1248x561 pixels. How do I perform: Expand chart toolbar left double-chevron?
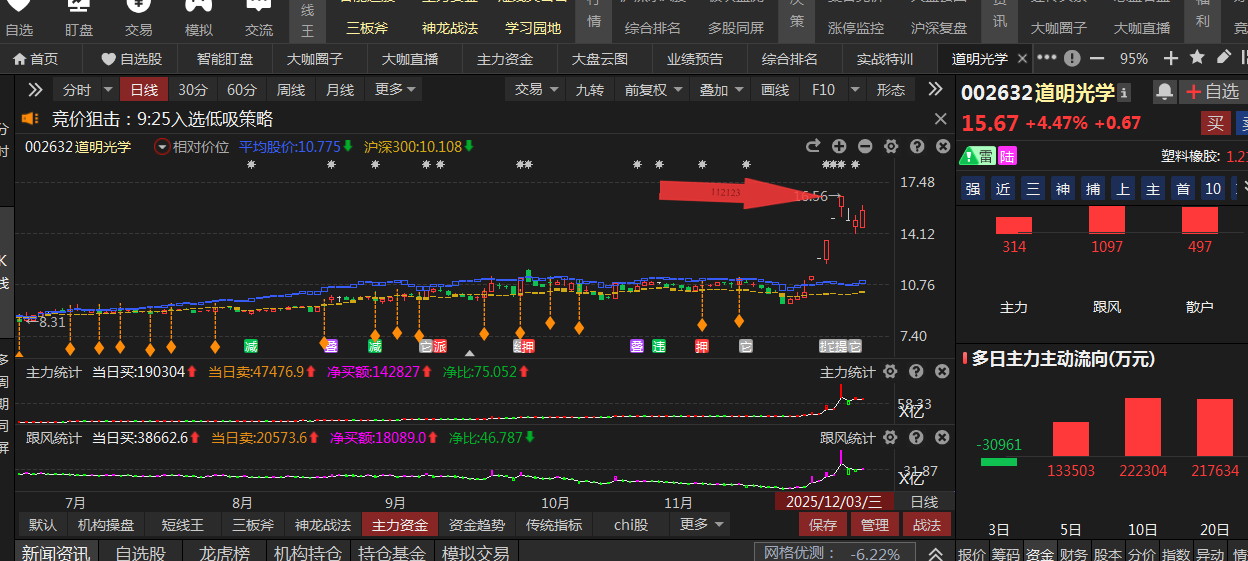tap(35, 90)
